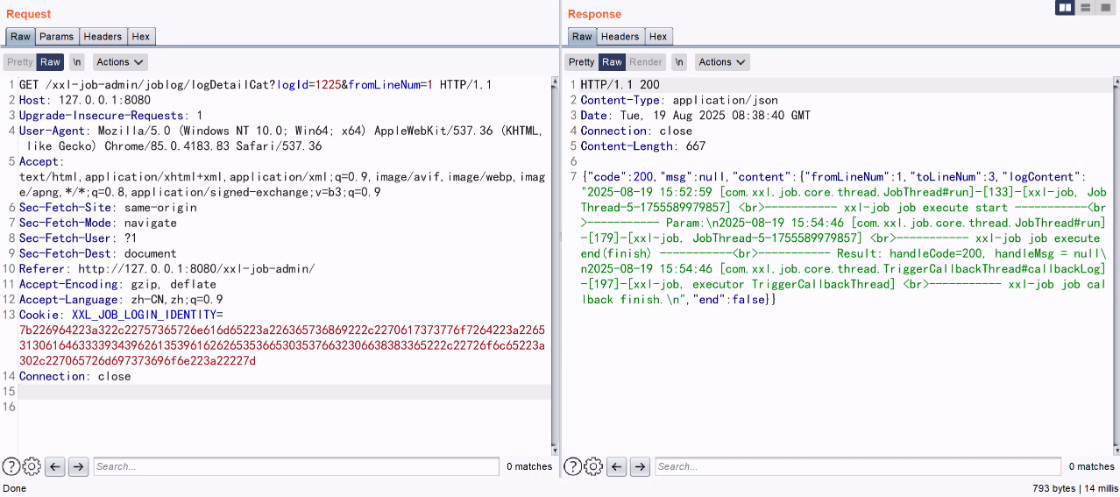Screen dimensions: 1120x497
Task: Click Raw view button in Response toolbar
Action: [x=611, y=62]
